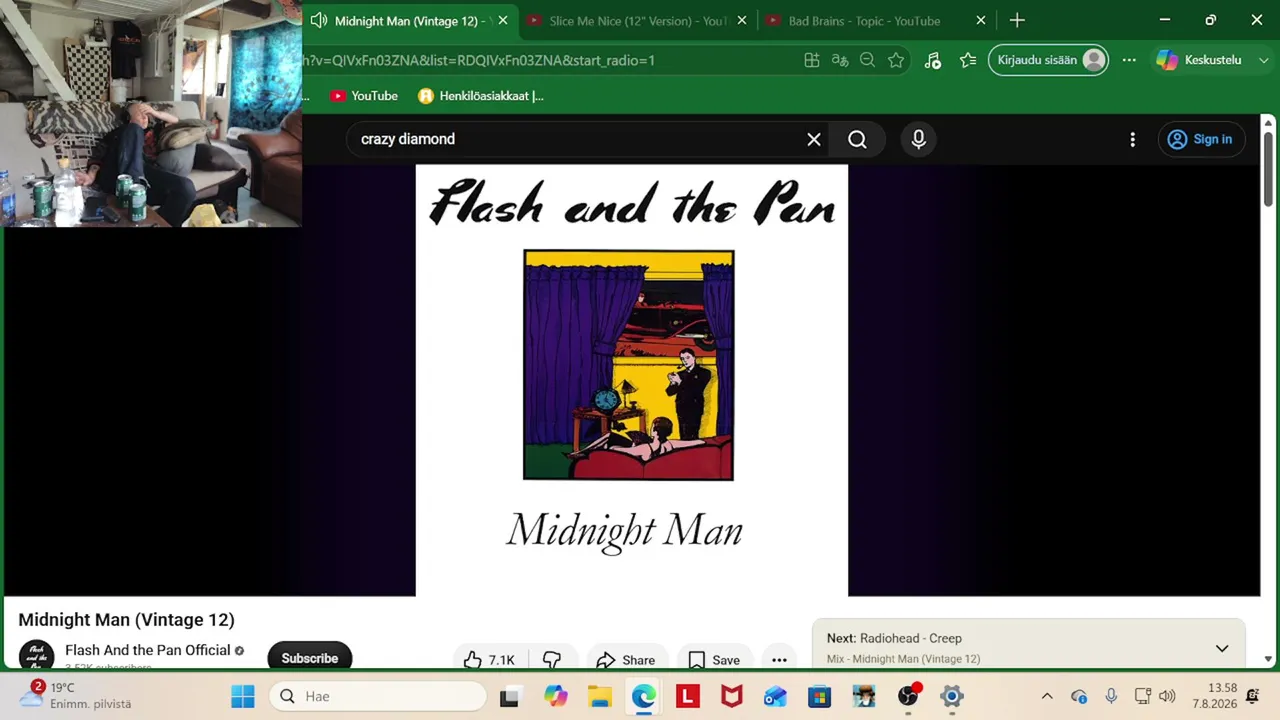The width and height of the screenshot is (1280, 720).
Task: Open OBS Studio from the taskbar
Action: (908, 696)
